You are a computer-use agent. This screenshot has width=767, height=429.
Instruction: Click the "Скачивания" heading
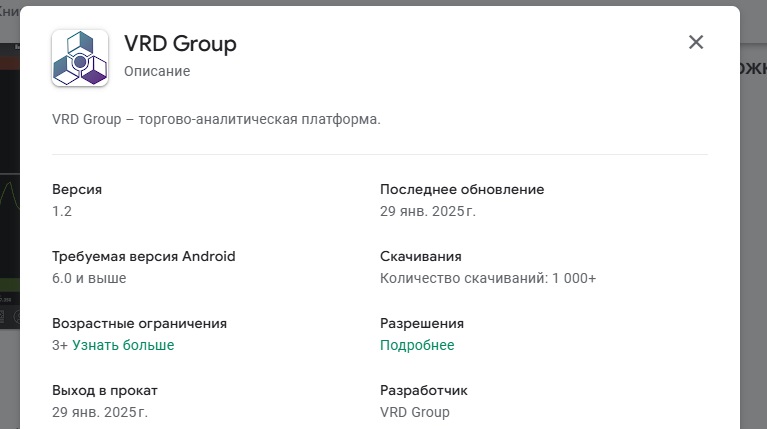tap(421, 256)
